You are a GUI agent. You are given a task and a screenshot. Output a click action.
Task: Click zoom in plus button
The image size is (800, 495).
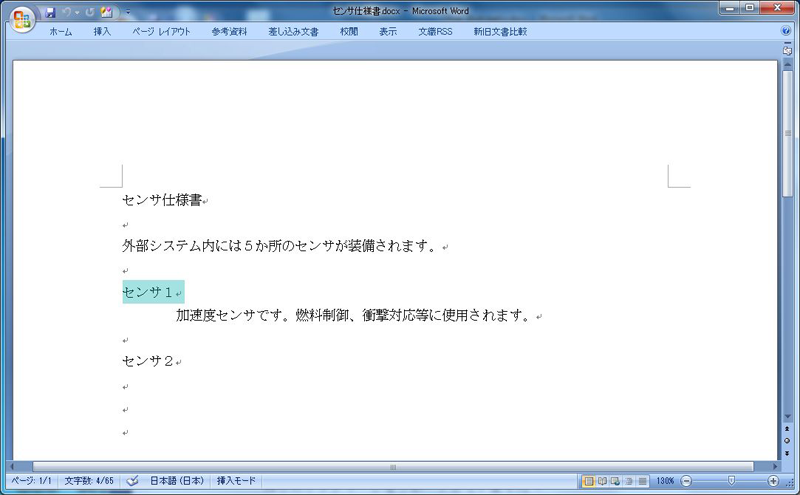(x=773, y=481)
